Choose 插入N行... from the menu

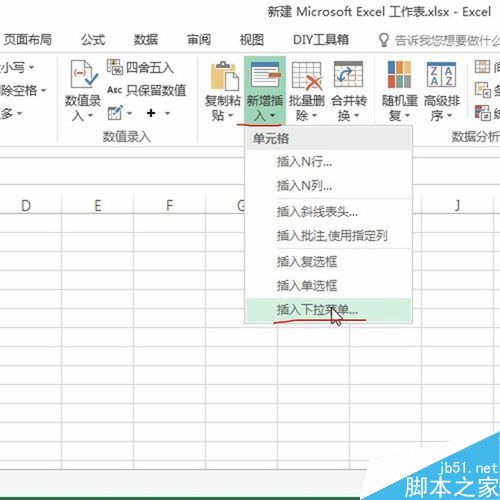coord(328,162)
